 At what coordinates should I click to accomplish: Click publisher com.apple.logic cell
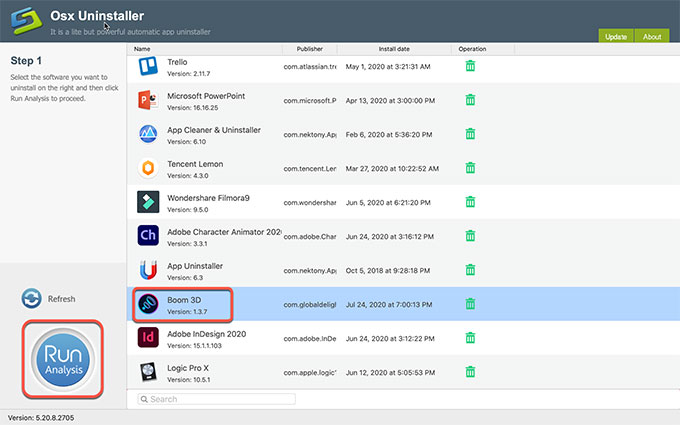point(310,373)
